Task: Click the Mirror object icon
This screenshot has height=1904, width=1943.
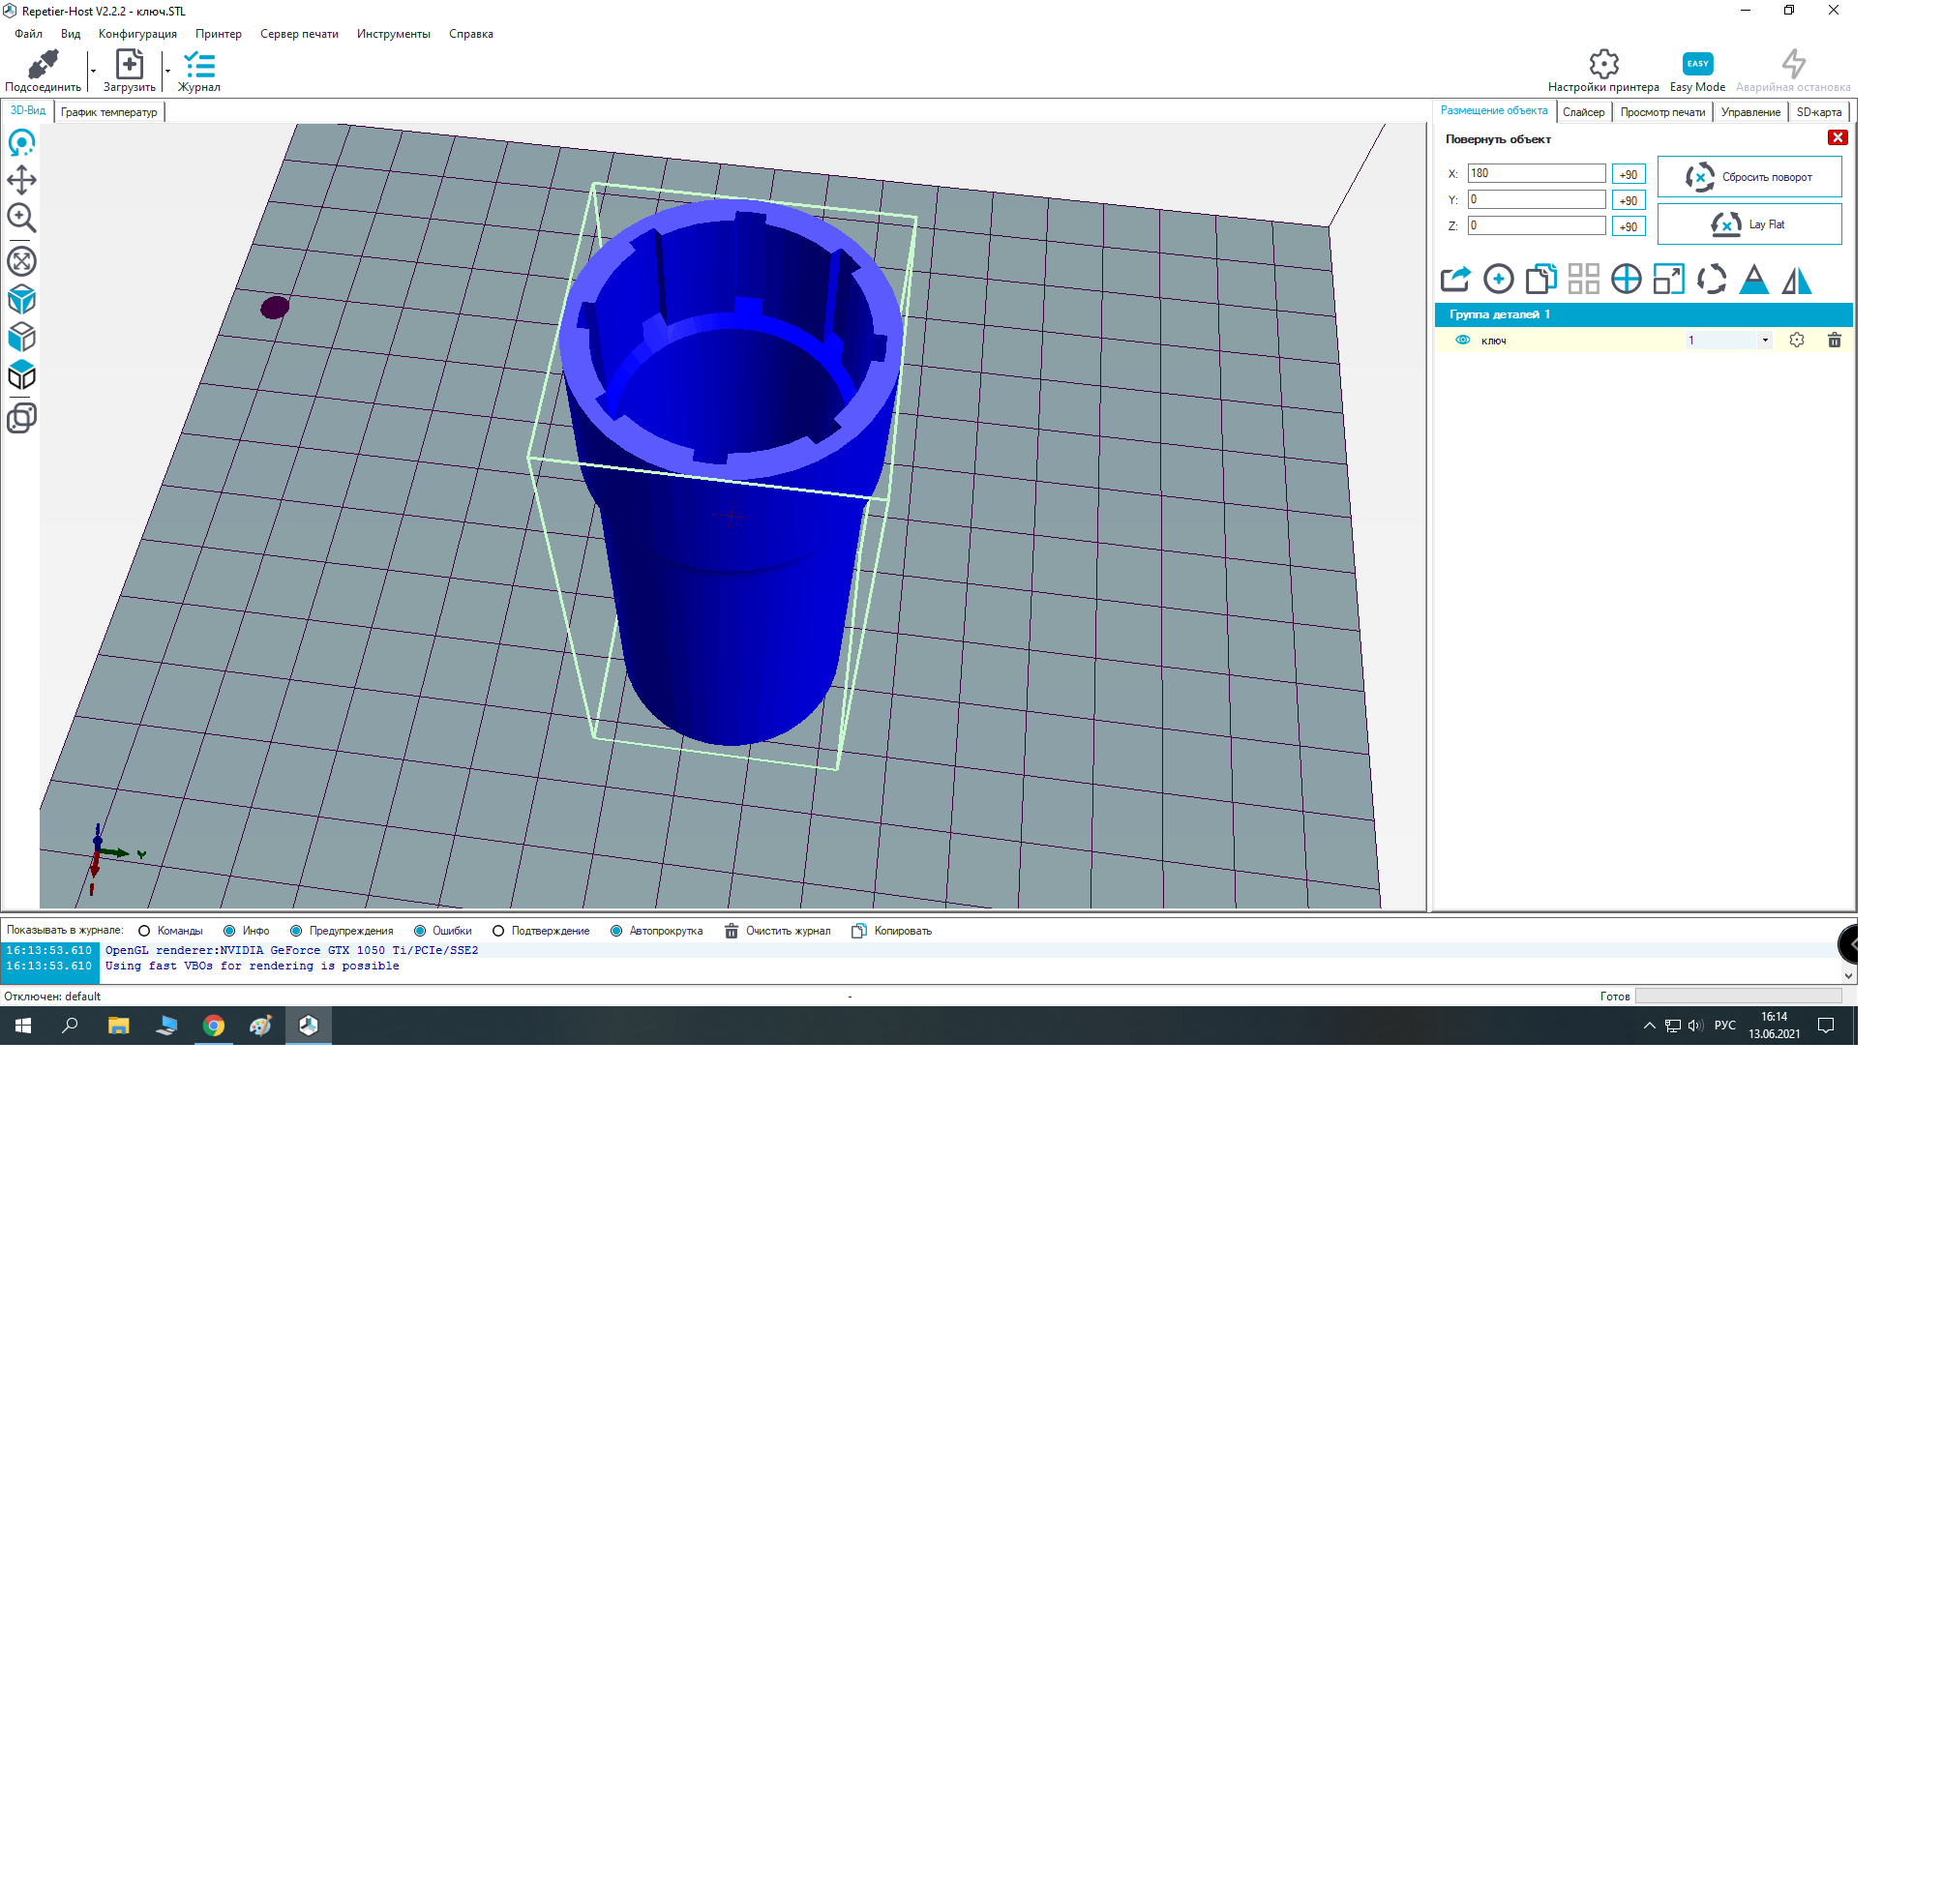Action: pos(1796,279)
